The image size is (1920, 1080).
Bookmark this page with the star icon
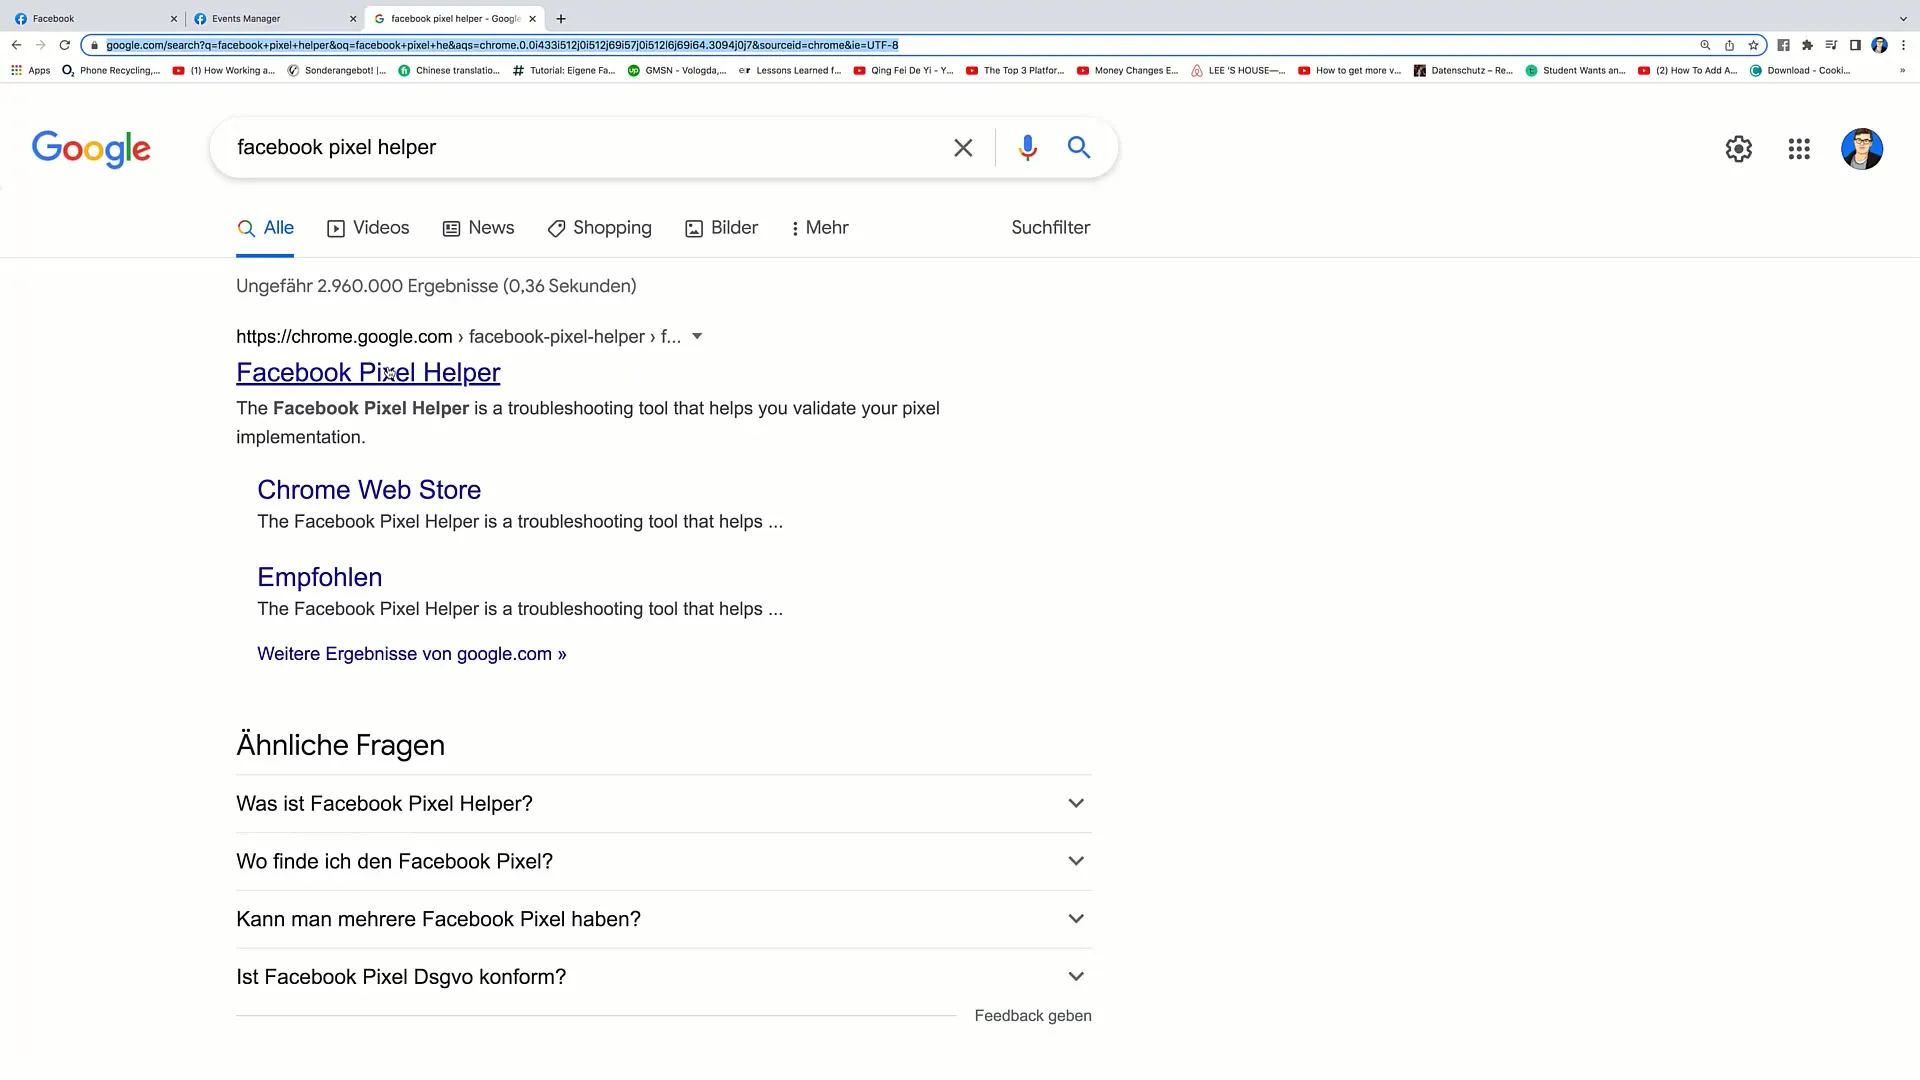point(1753,45)
